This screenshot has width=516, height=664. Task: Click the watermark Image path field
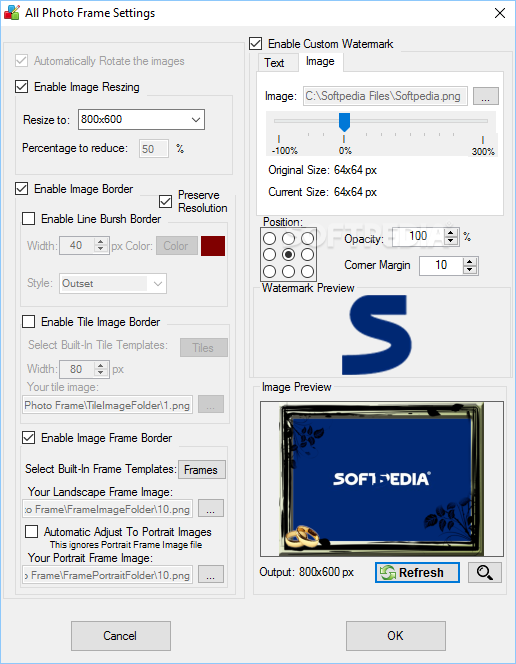385,96
